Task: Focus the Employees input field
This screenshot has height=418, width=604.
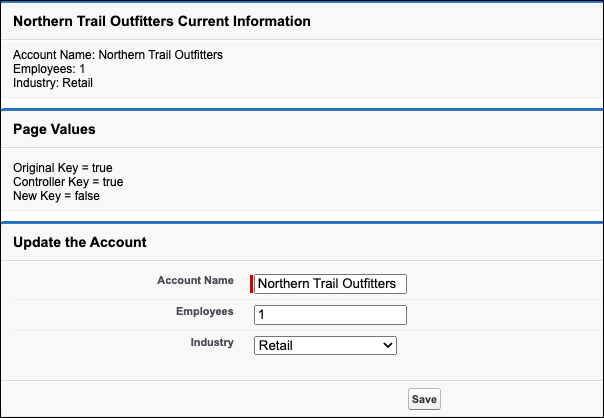Action: [330, 315]
